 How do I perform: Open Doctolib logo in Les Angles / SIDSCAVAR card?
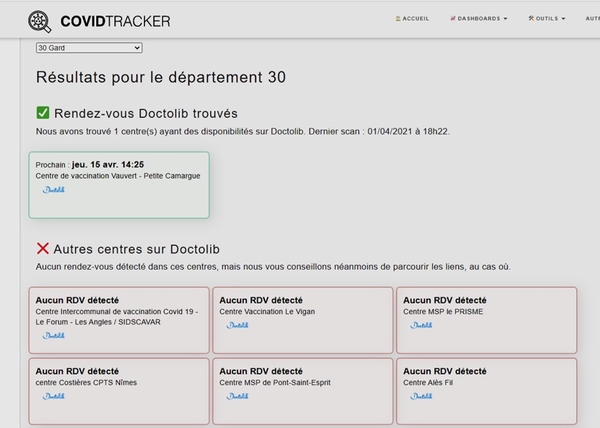tap(54, 335)
